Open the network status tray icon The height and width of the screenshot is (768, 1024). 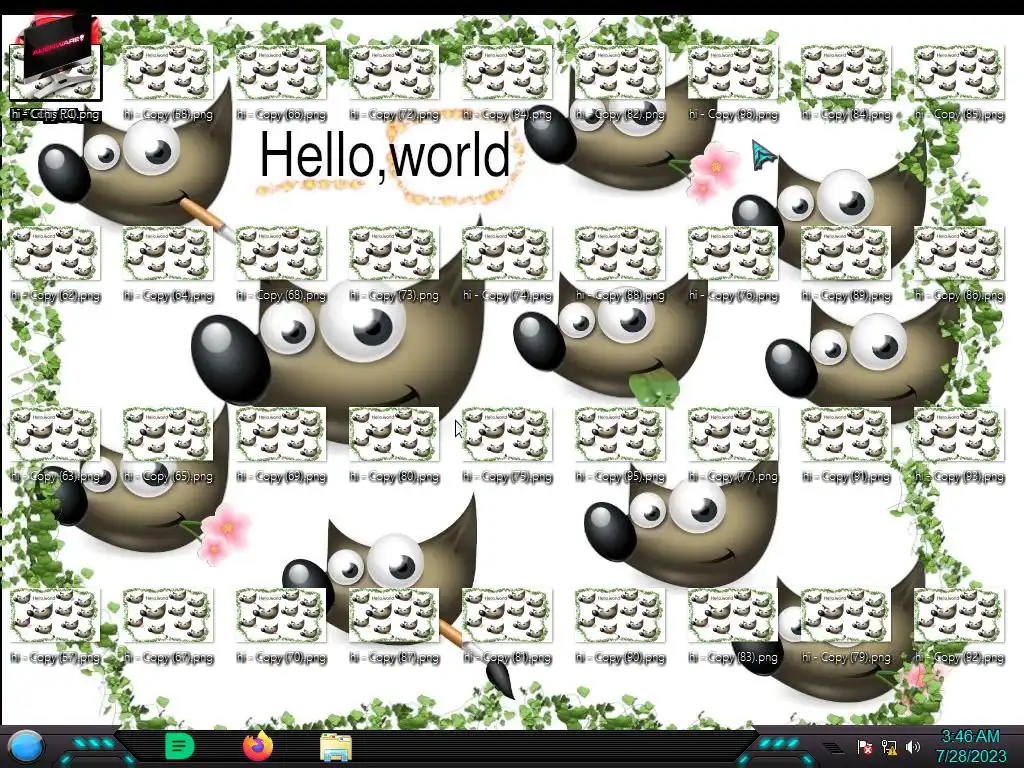coord(889,747)
